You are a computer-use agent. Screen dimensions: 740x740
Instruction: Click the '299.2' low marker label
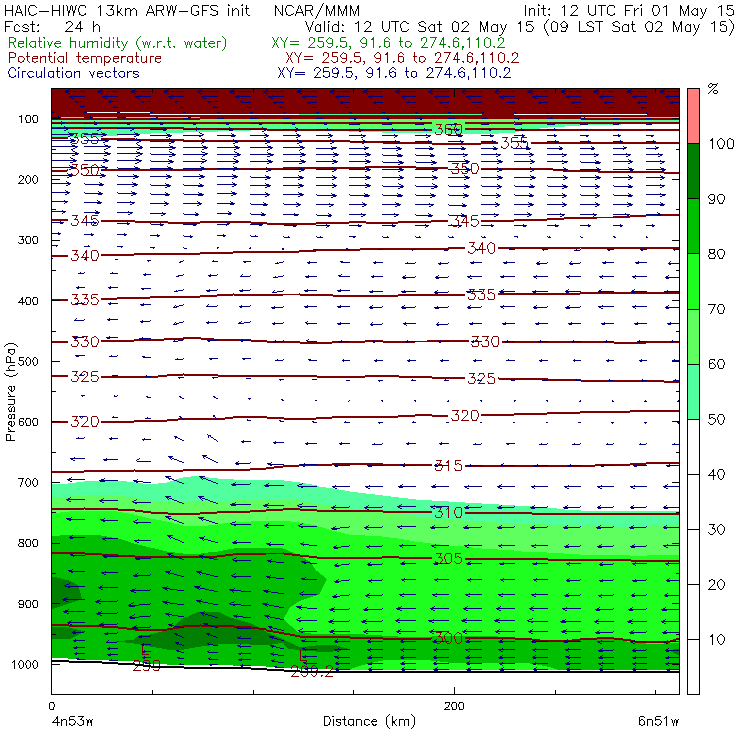coord(312,672)
